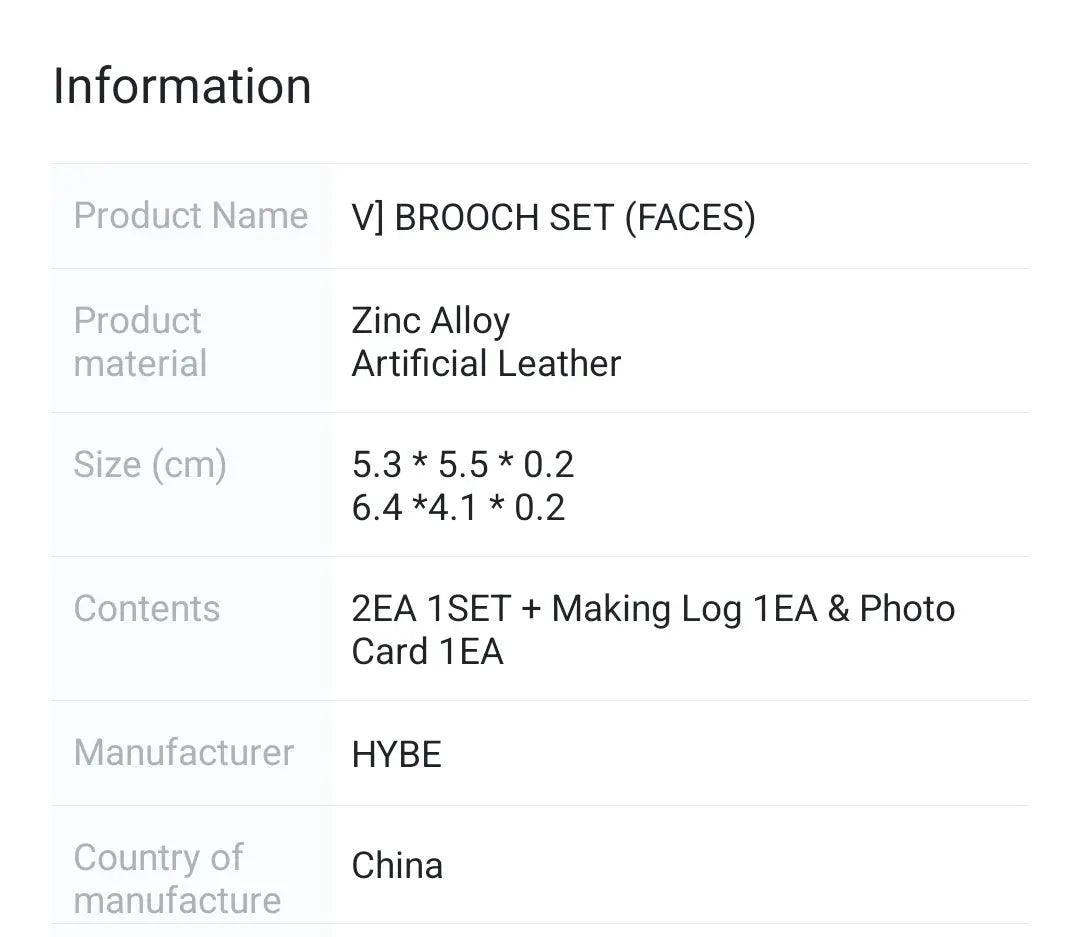Click the Contents label
This screenshot has height=937, width=1080.
(x=146, y=609)
